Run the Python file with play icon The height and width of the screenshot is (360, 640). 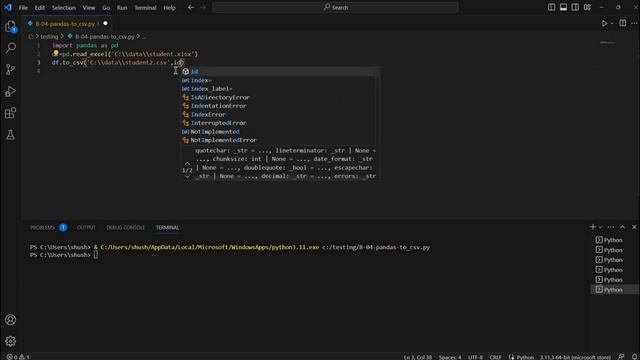604,24
